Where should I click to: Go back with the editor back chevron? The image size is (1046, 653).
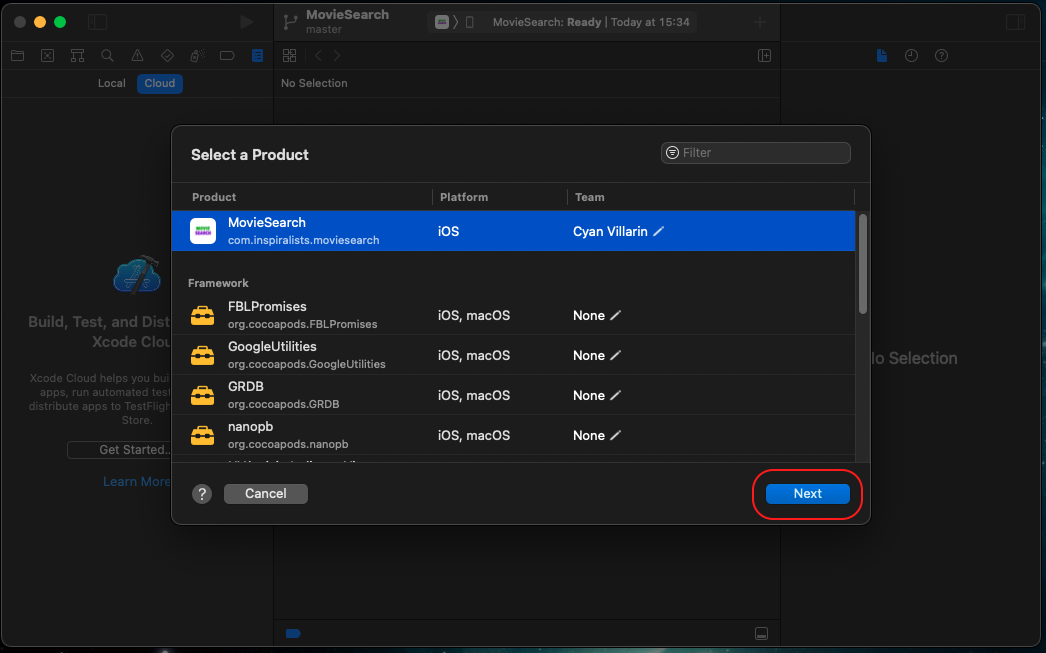(318, 55)
